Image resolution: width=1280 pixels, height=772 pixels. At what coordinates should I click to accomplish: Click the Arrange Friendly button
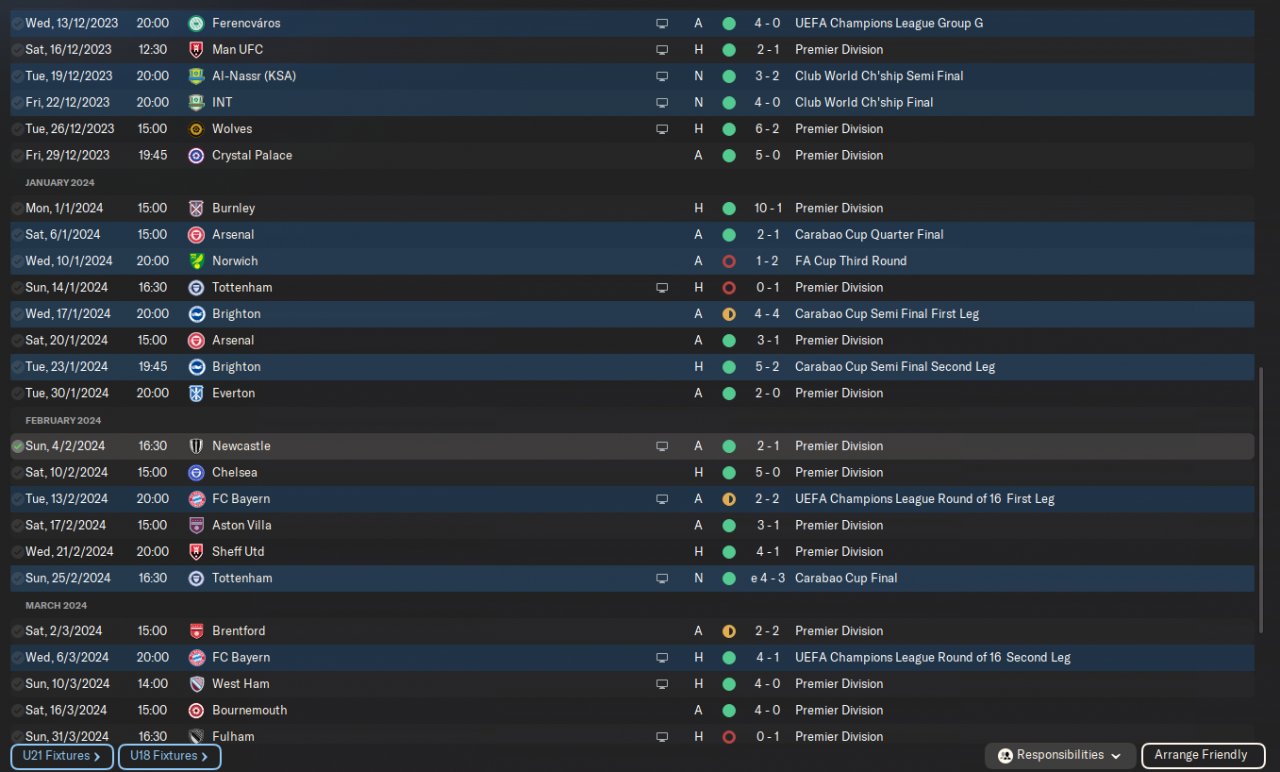pos(1203,756)
